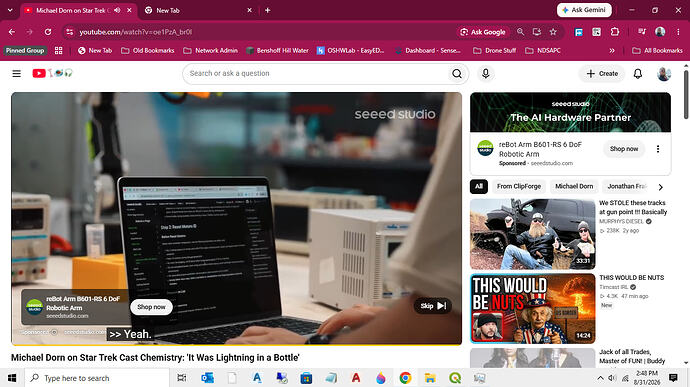Open the Drone Stuff bookmarks folder

(x=495, y=51)
